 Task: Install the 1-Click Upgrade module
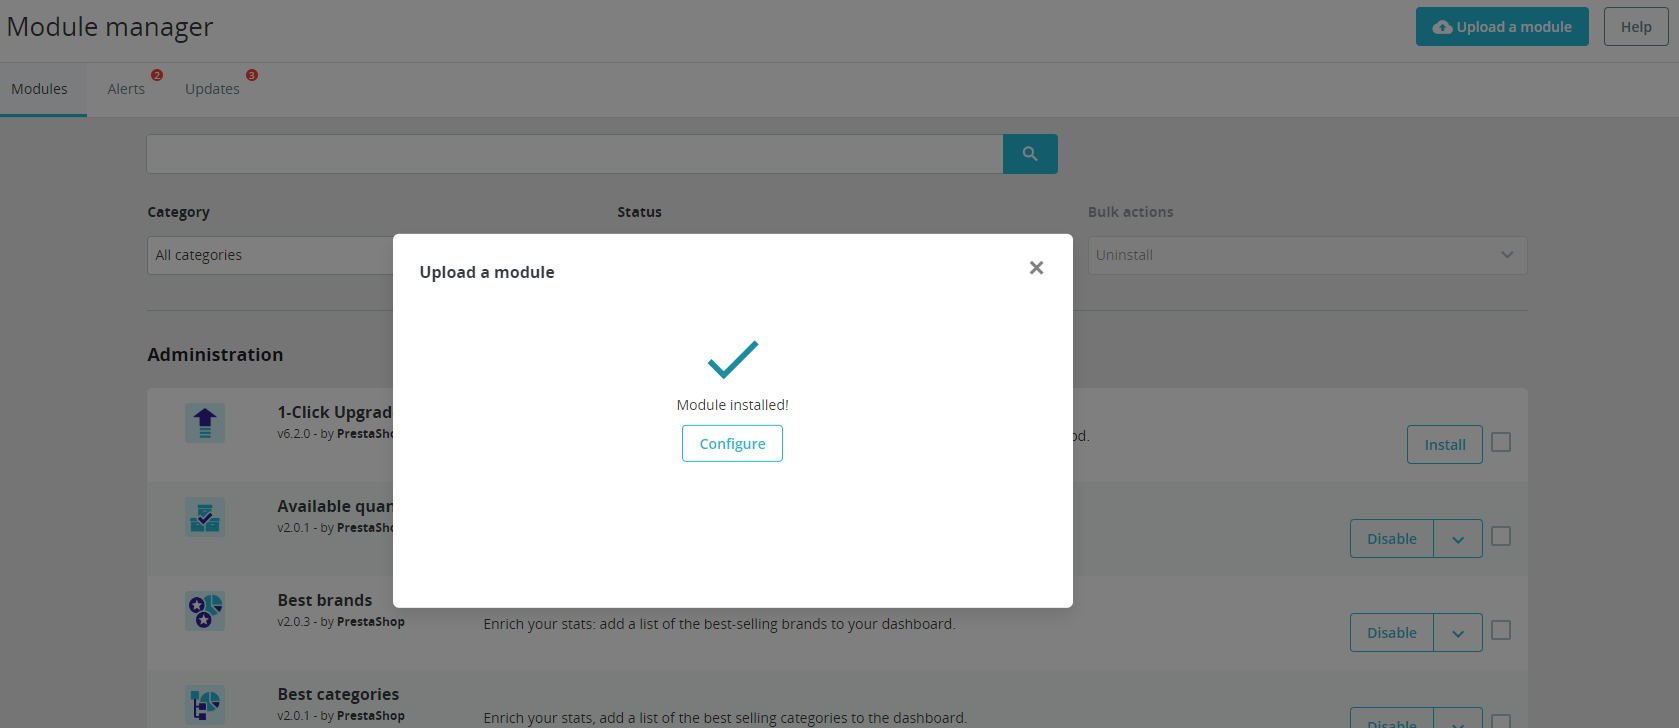[x=1445, y=445]
